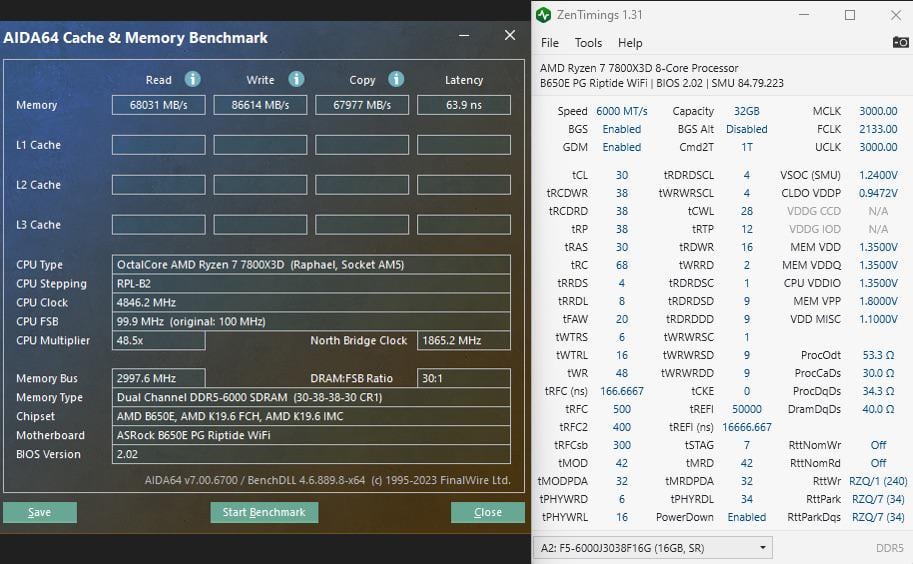Viewport: 913px width, 564px height.
Task: Click the VDD MISC value 1.1000V
Action: (x=878, y=320)
